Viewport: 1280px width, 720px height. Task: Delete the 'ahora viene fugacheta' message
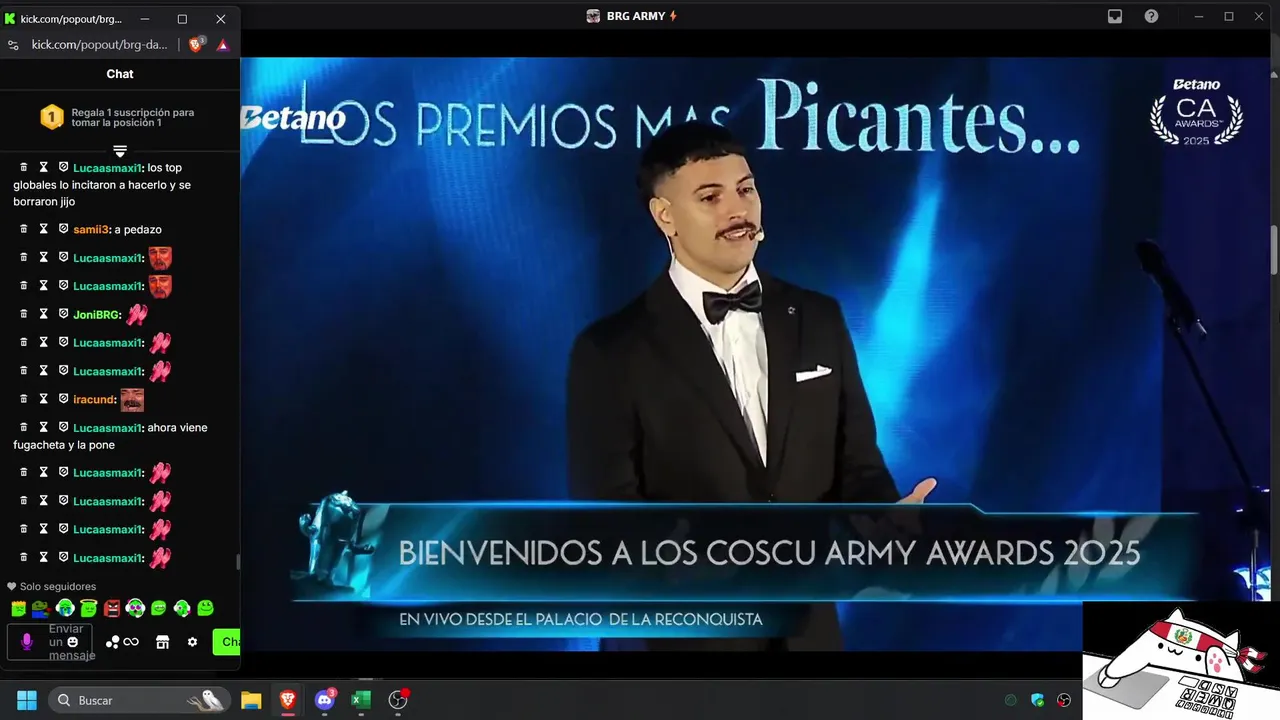click(24, 427)
